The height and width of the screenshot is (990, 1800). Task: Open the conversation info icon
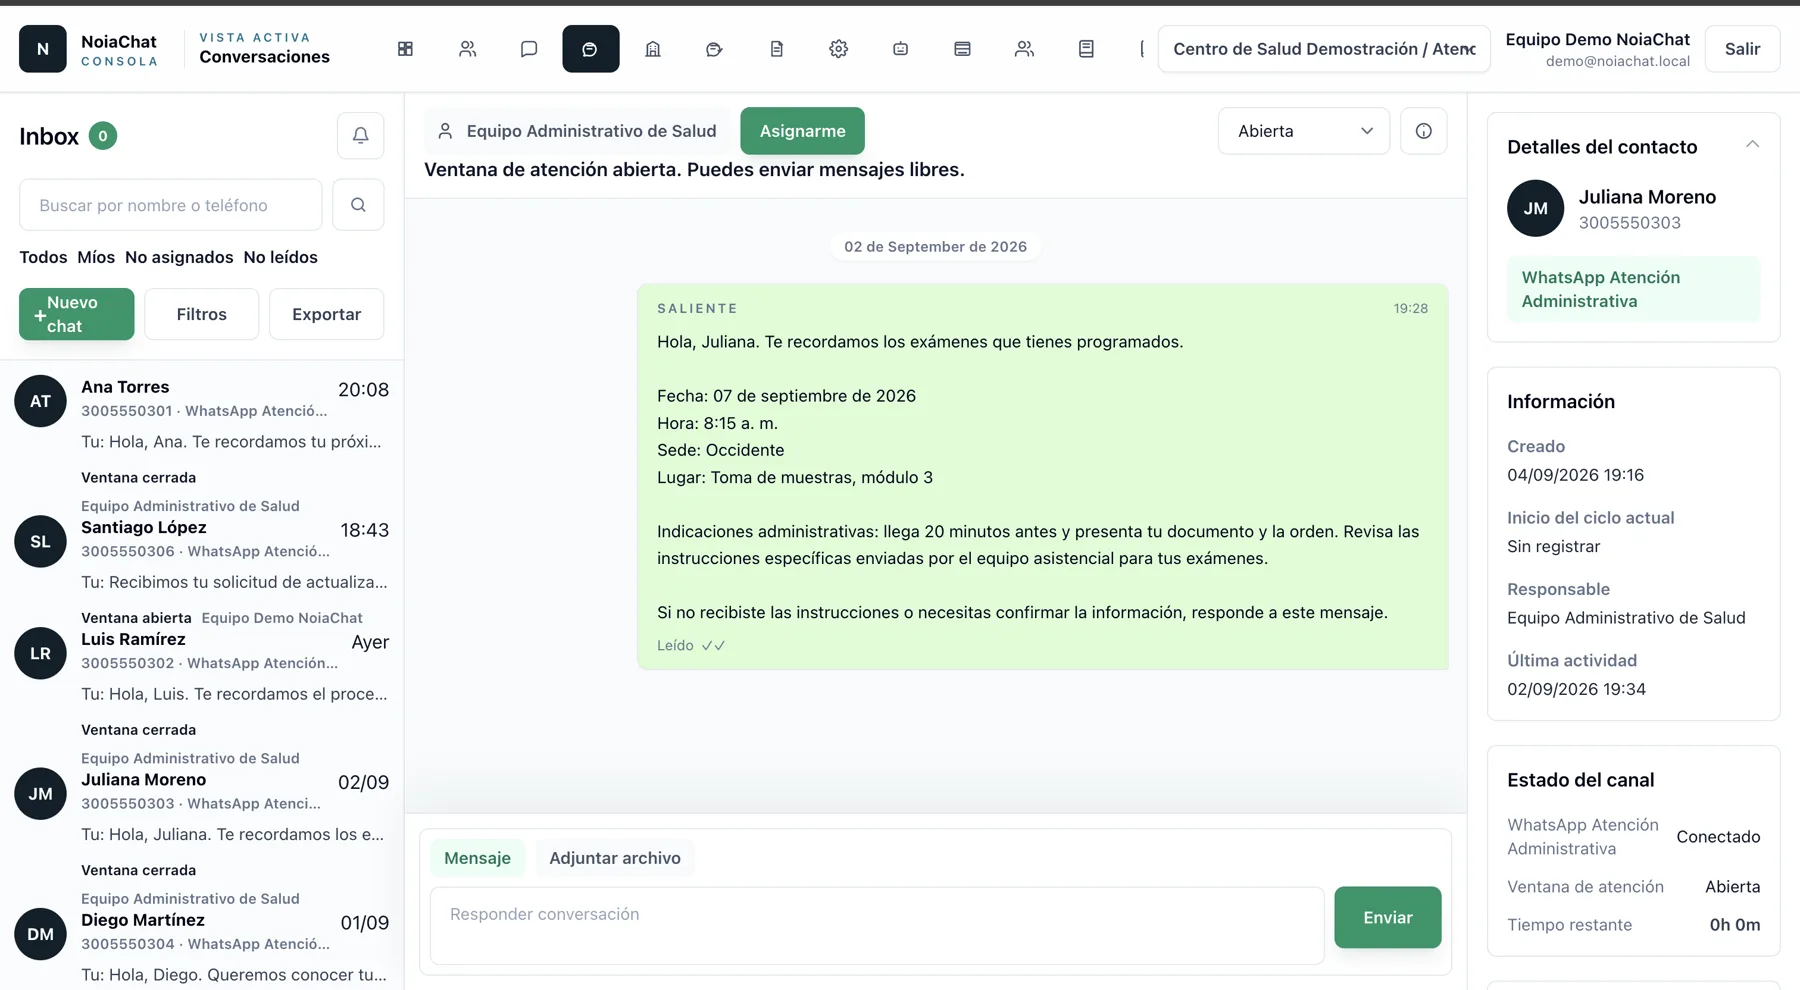[1423, 131]
